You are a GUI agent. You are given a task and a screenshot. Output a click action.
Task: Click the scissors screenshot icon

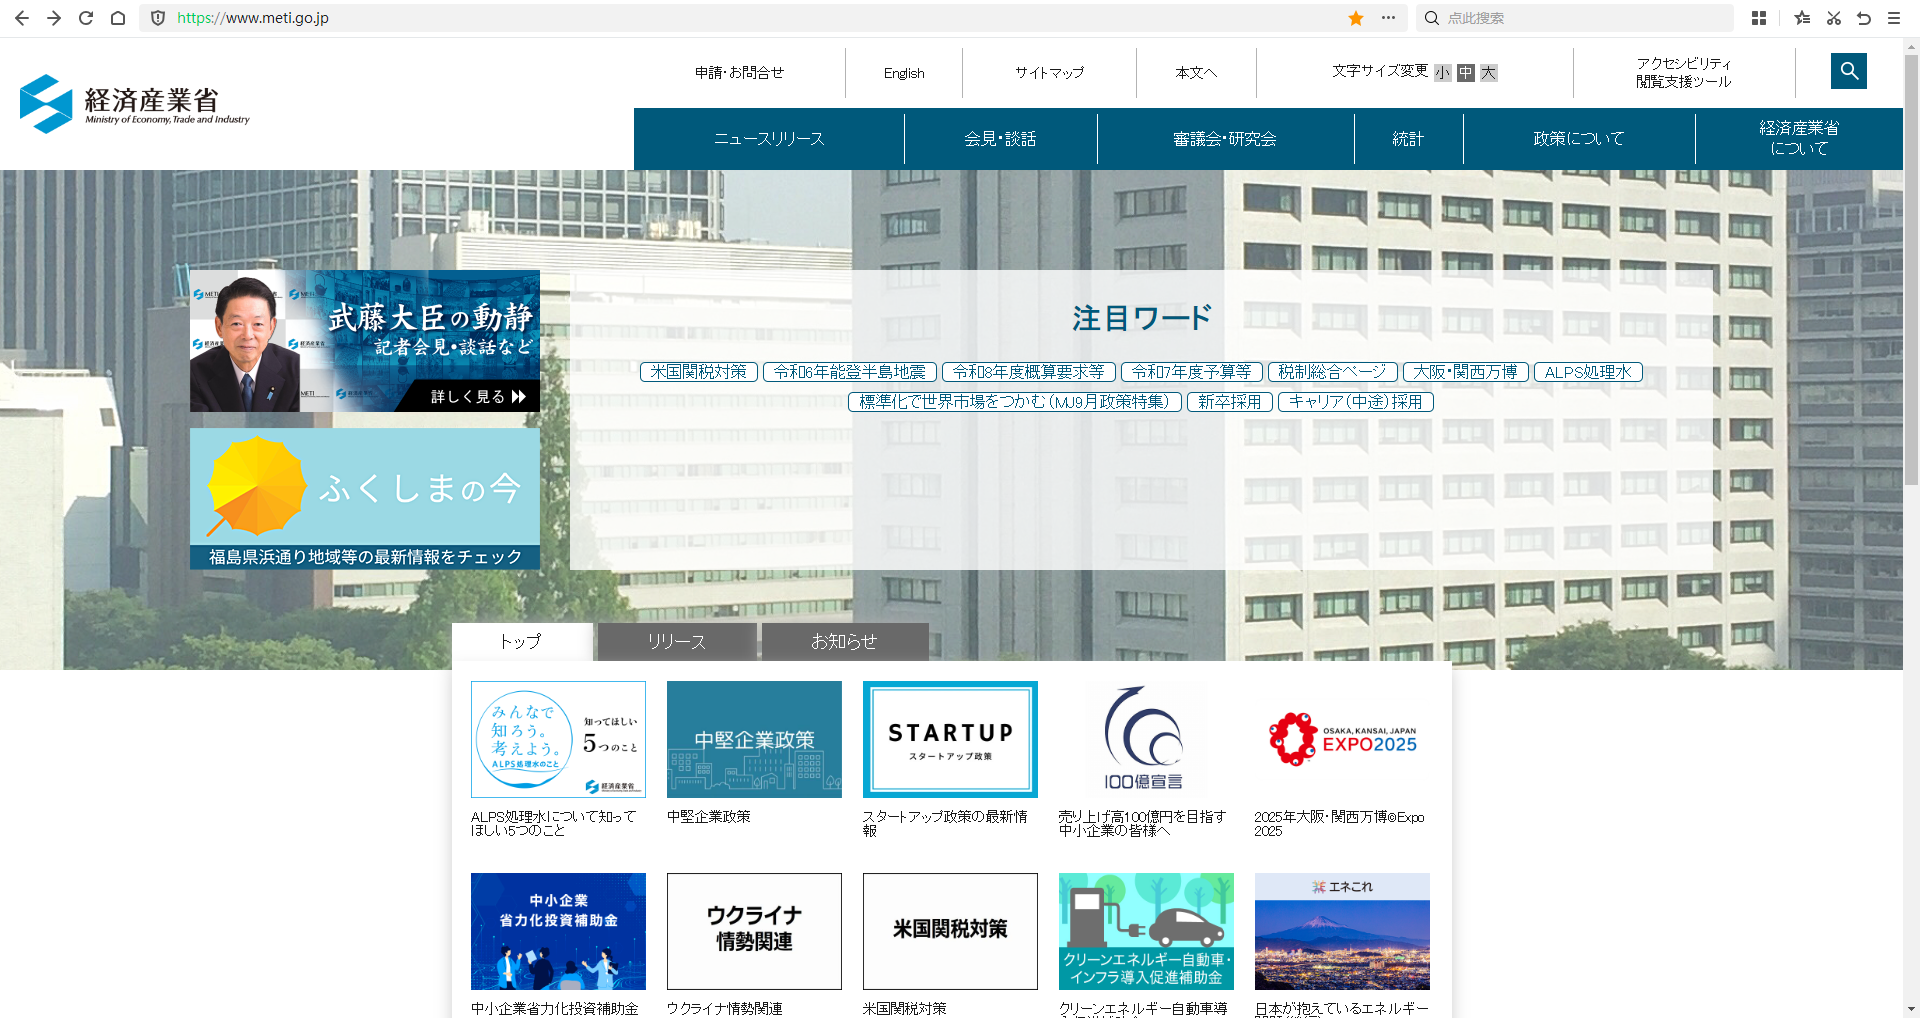click(x=1833, y=18)
